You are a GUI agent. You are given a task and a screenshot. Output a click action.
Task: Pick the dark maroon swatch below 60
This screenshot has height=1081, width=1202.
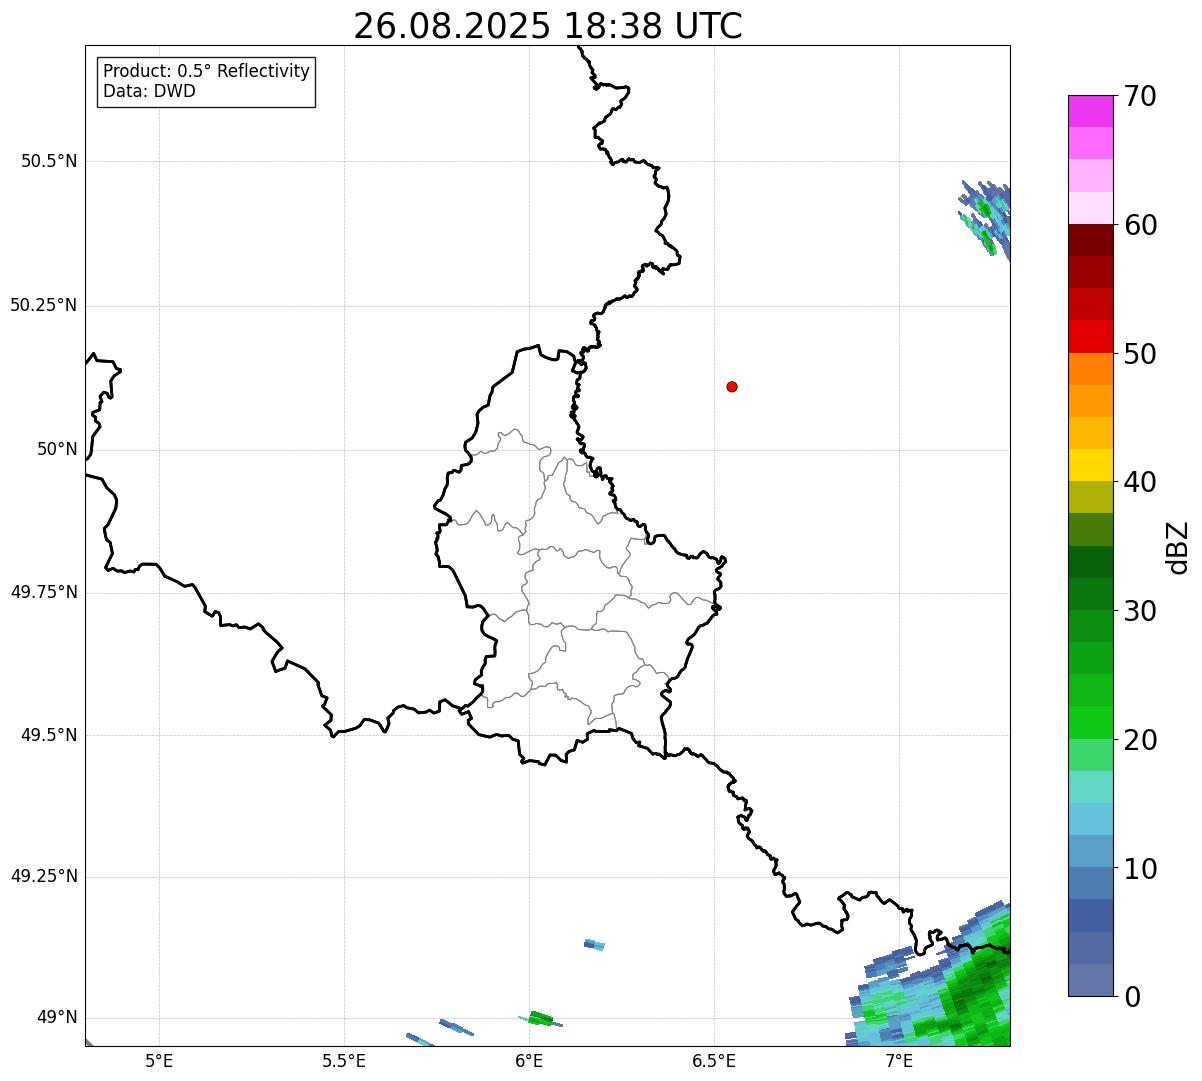1090,240
